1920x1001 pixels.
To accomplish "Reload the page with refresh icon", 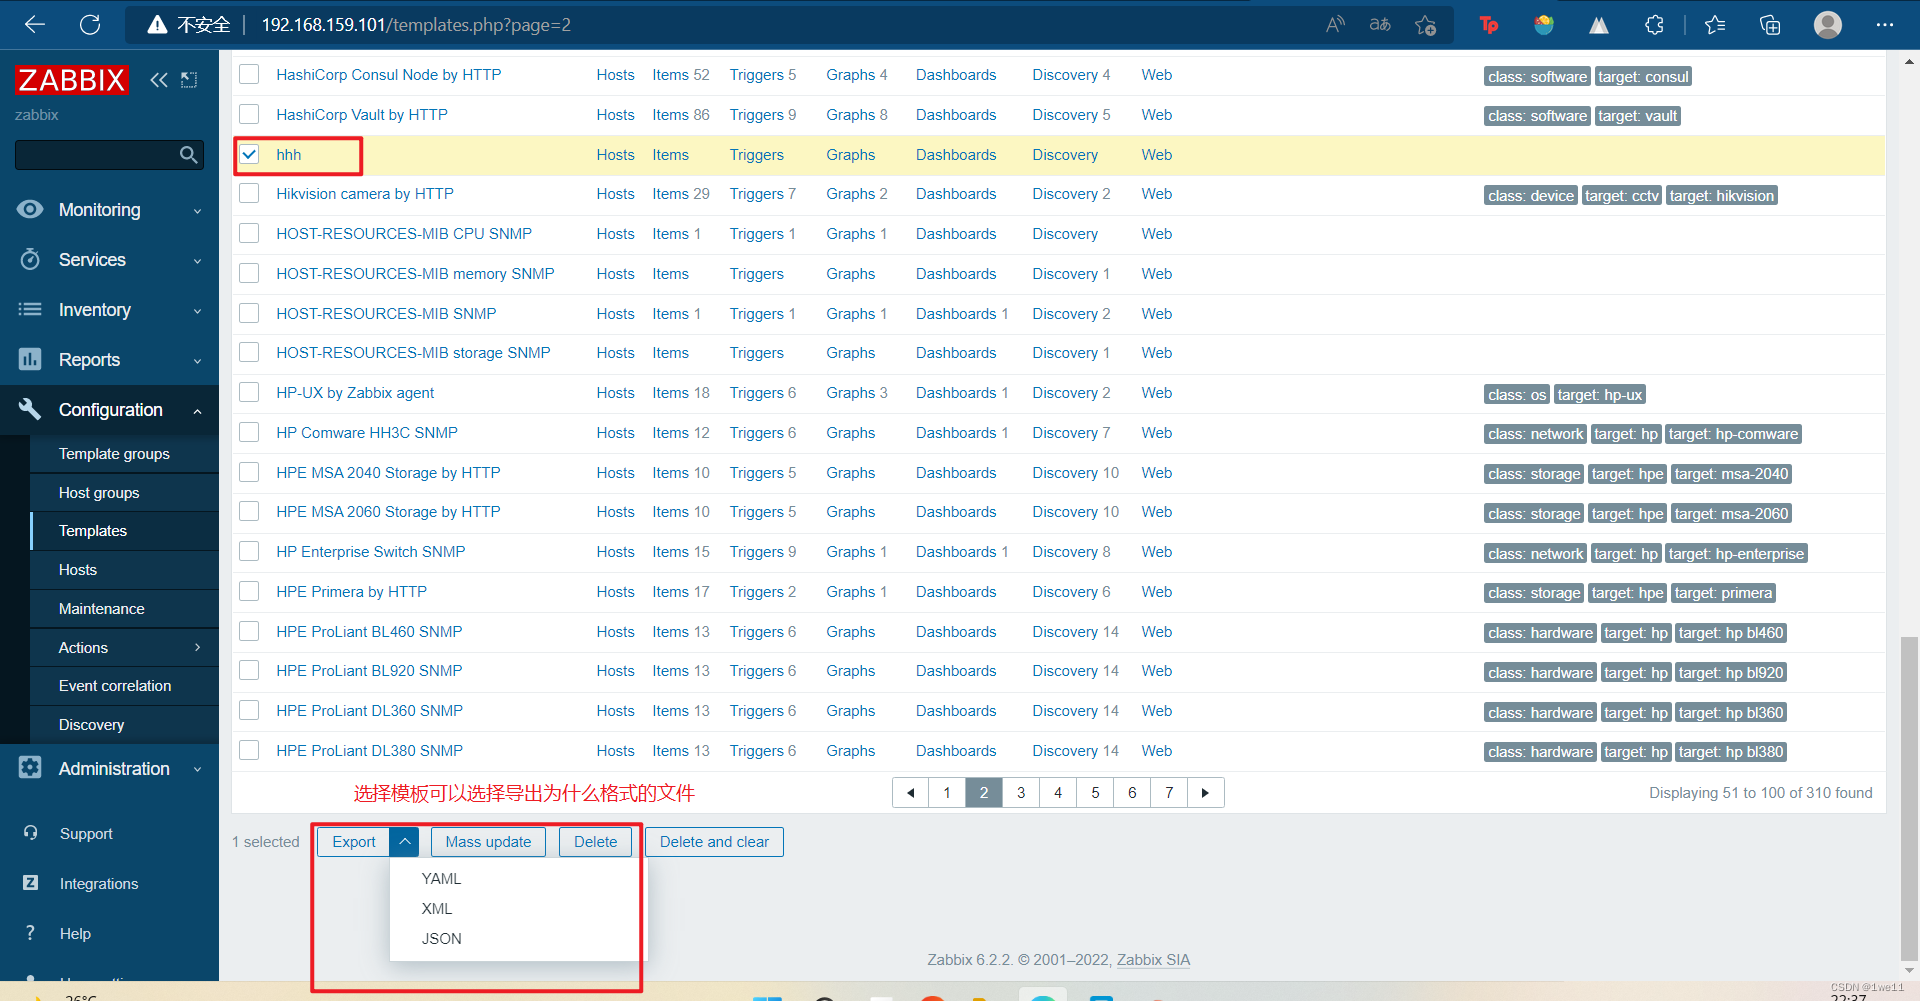I will 90,25.
